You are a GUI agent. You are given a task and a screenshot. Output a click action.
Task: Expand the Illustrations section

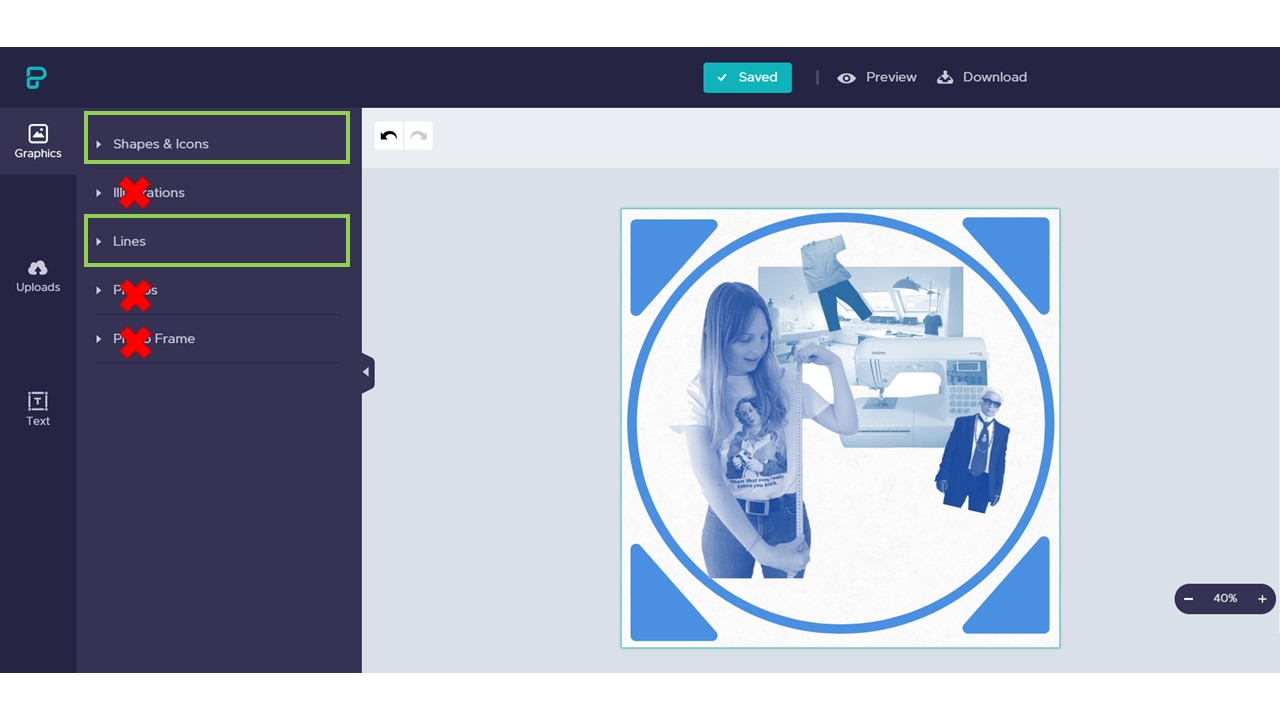(x=148, y=193)
